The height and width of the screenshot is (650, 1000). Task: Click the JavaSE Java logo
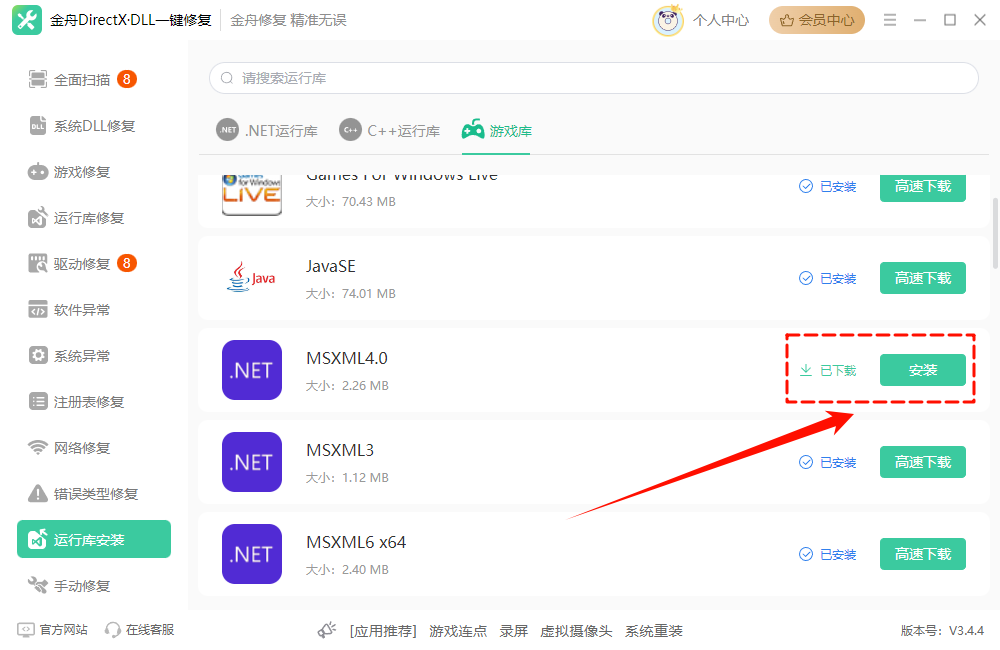point(251,277)
